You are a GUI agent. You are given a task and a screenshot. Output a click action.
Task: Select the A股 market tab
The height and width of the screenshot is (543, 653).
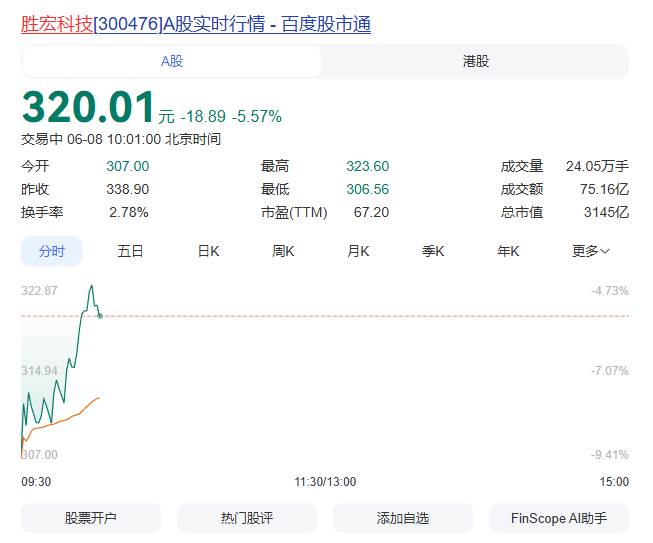(x=172, y=61)
